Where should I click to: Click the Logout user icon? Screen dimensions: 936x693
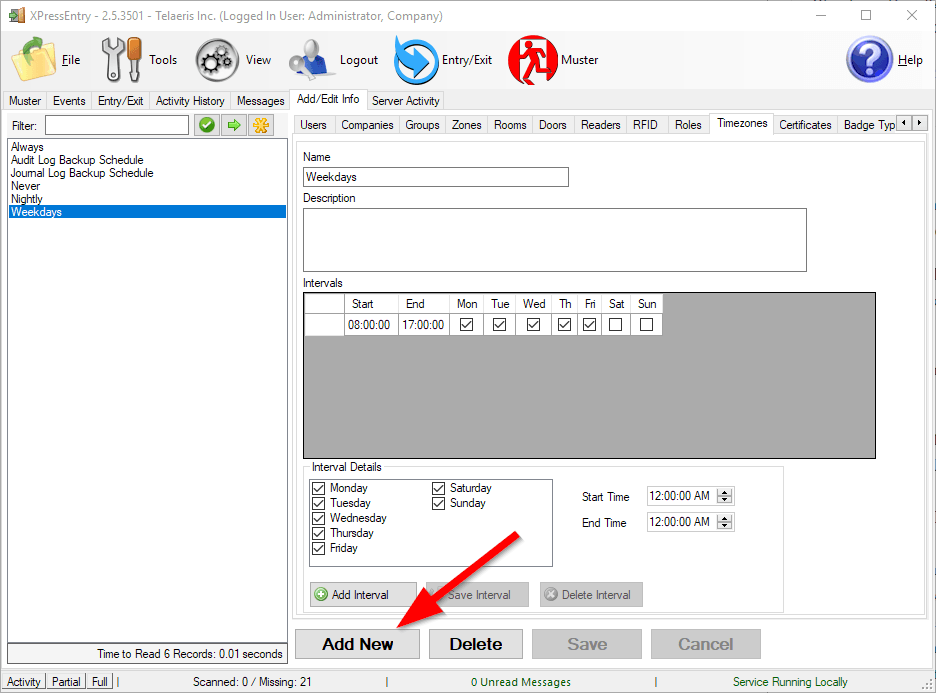pyautogui.click(x=311, y=60)
